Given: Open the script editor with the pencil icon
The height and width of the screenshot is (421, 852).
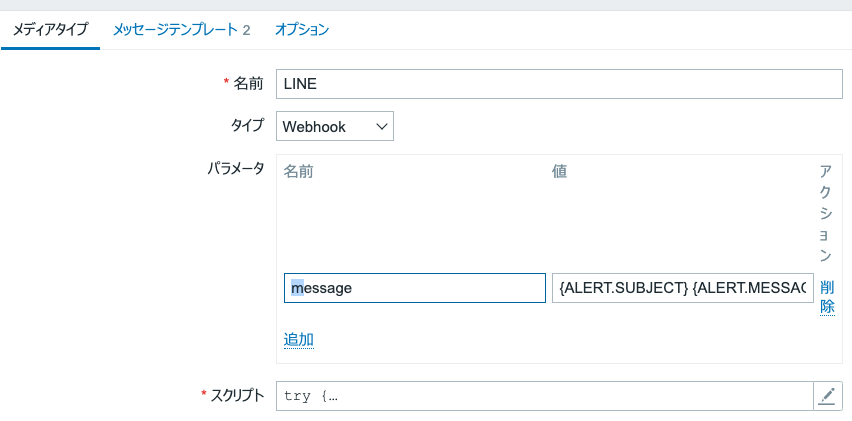Looking at the screenshot, I should pos(828,396).
